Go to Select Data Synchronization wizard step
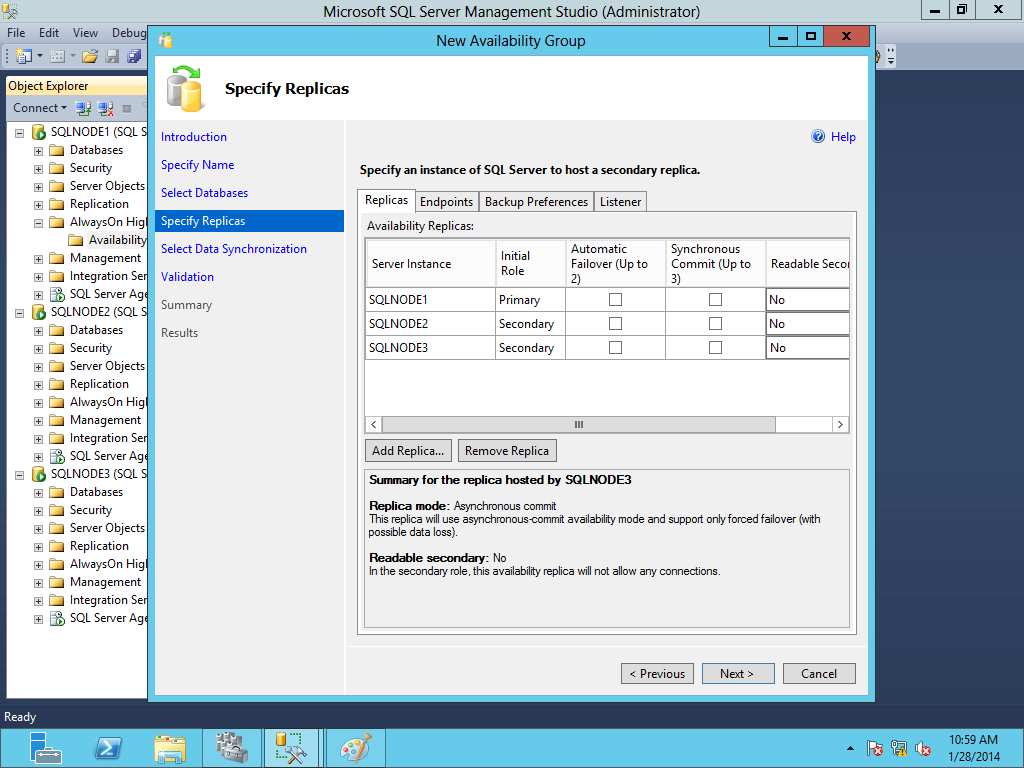Viewport: 1024px width, 768px height. coord(234,249)
